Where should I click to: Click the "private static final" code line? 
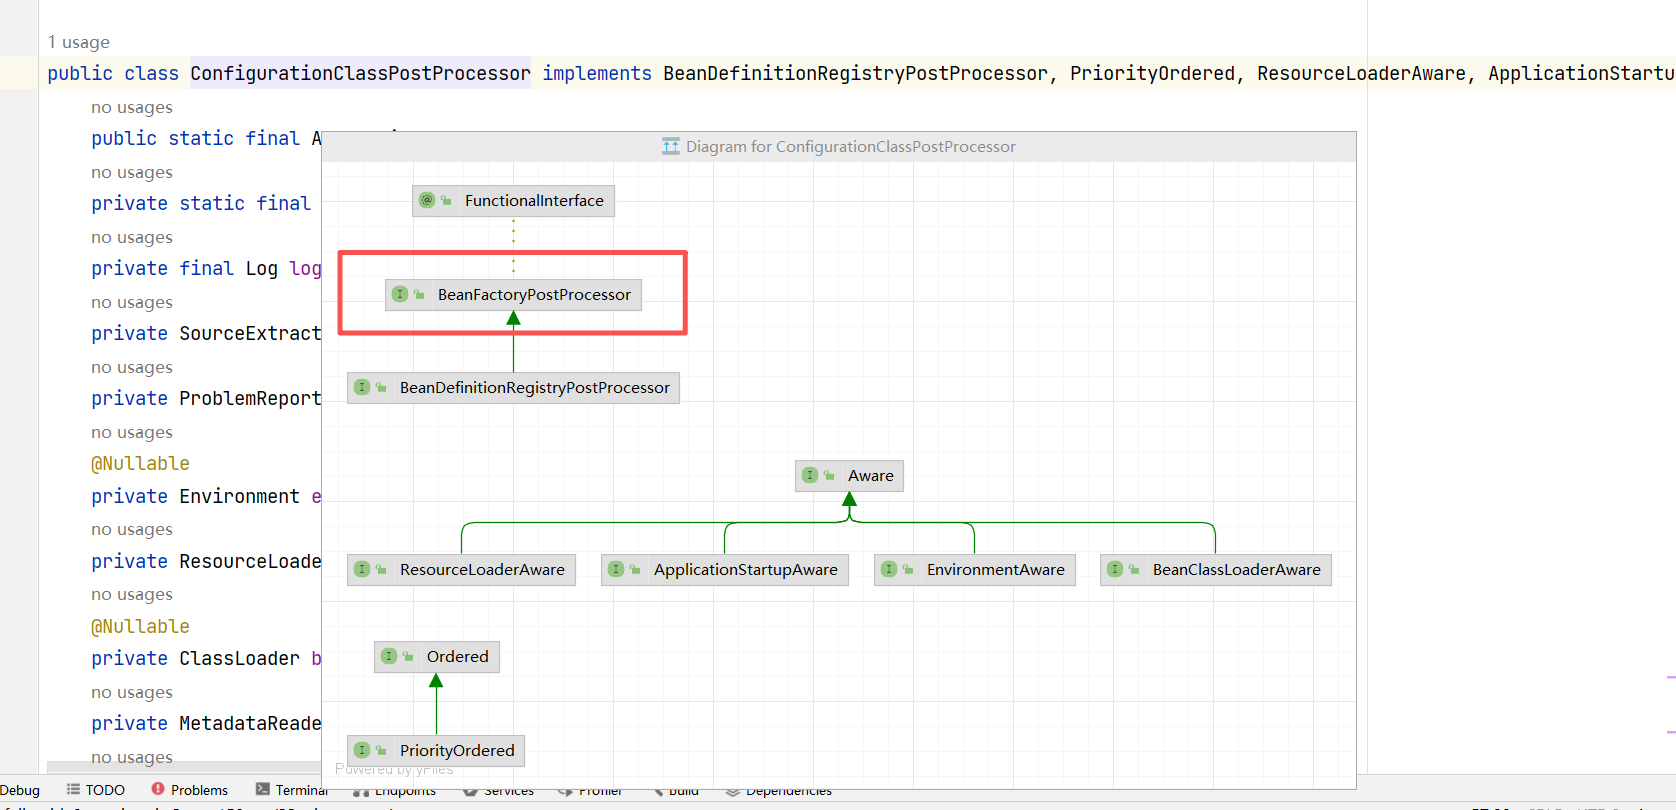(201, 203)
